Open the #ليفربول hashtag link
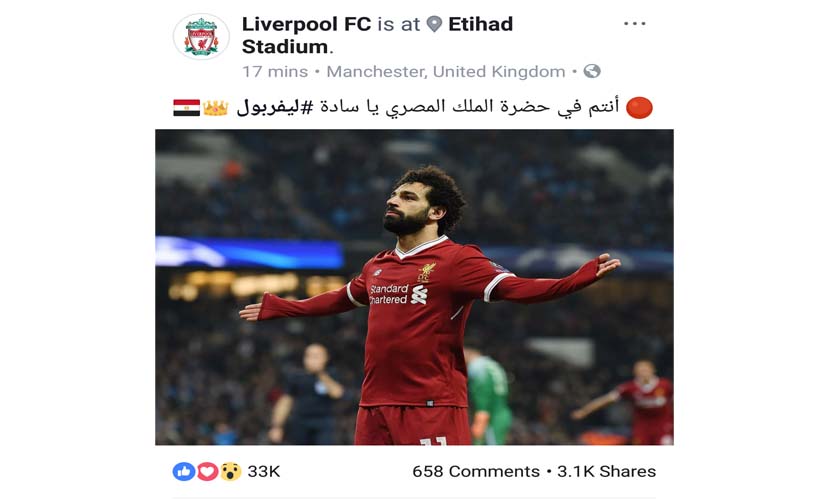This screenshot has width=825, height=500. click(268, 107)
